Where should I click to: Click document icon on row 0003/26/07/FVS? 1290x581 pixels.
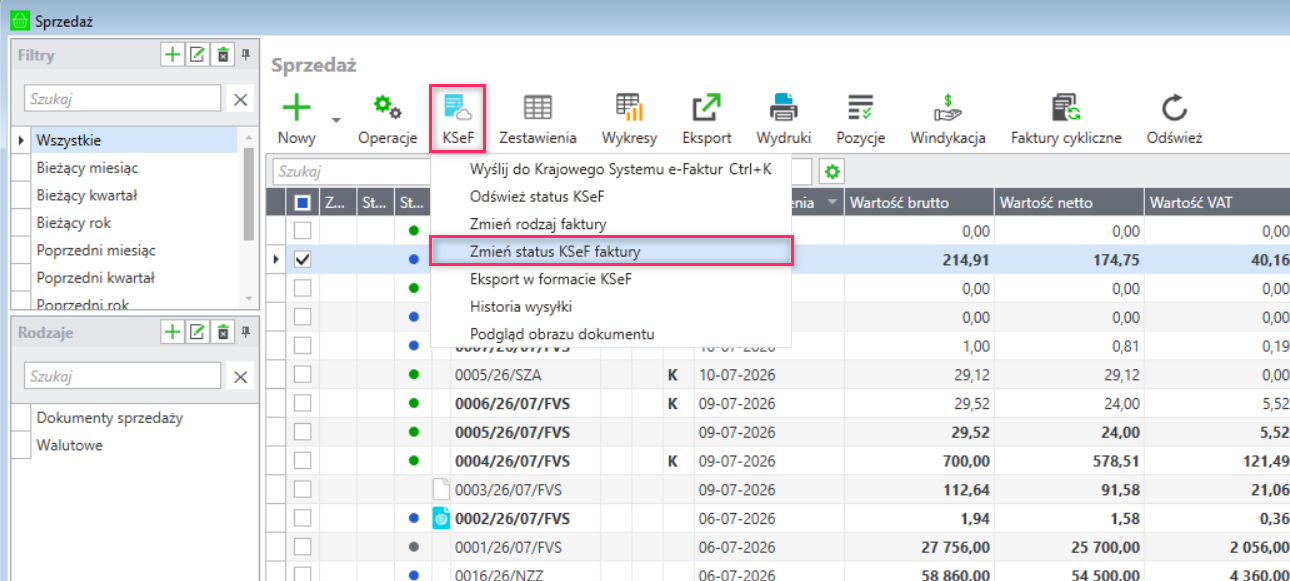[440, 490]
